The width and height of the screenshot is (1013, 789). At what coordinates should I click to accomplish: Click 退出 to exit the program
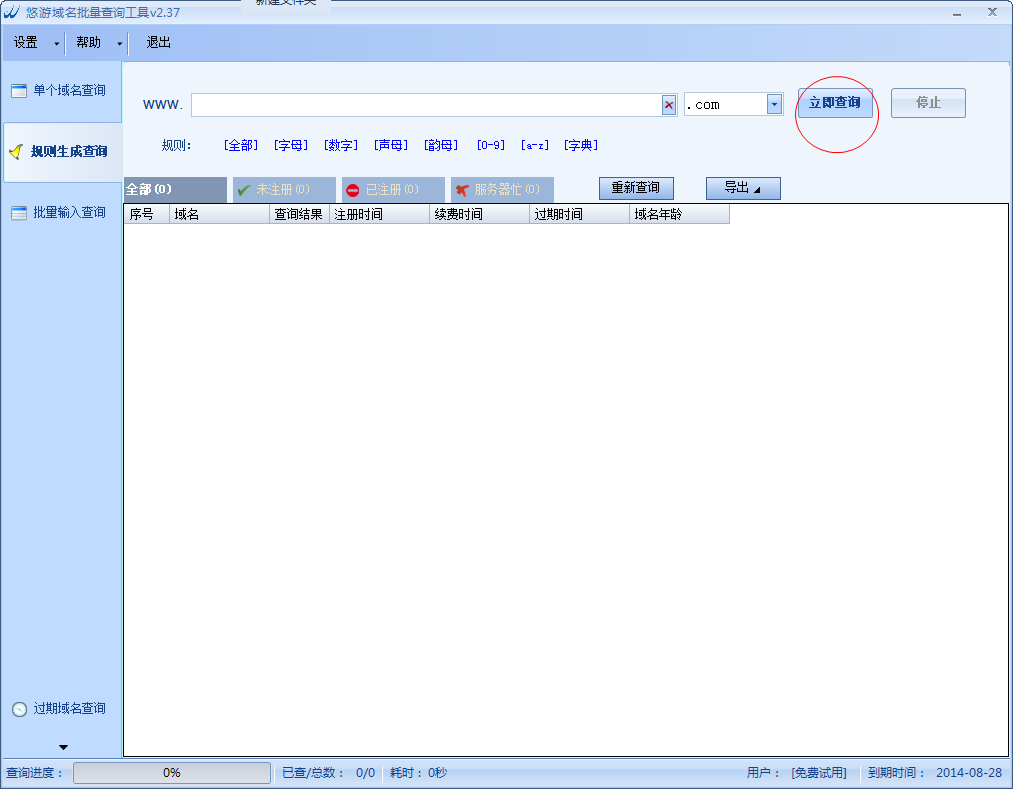coord(158,43)
